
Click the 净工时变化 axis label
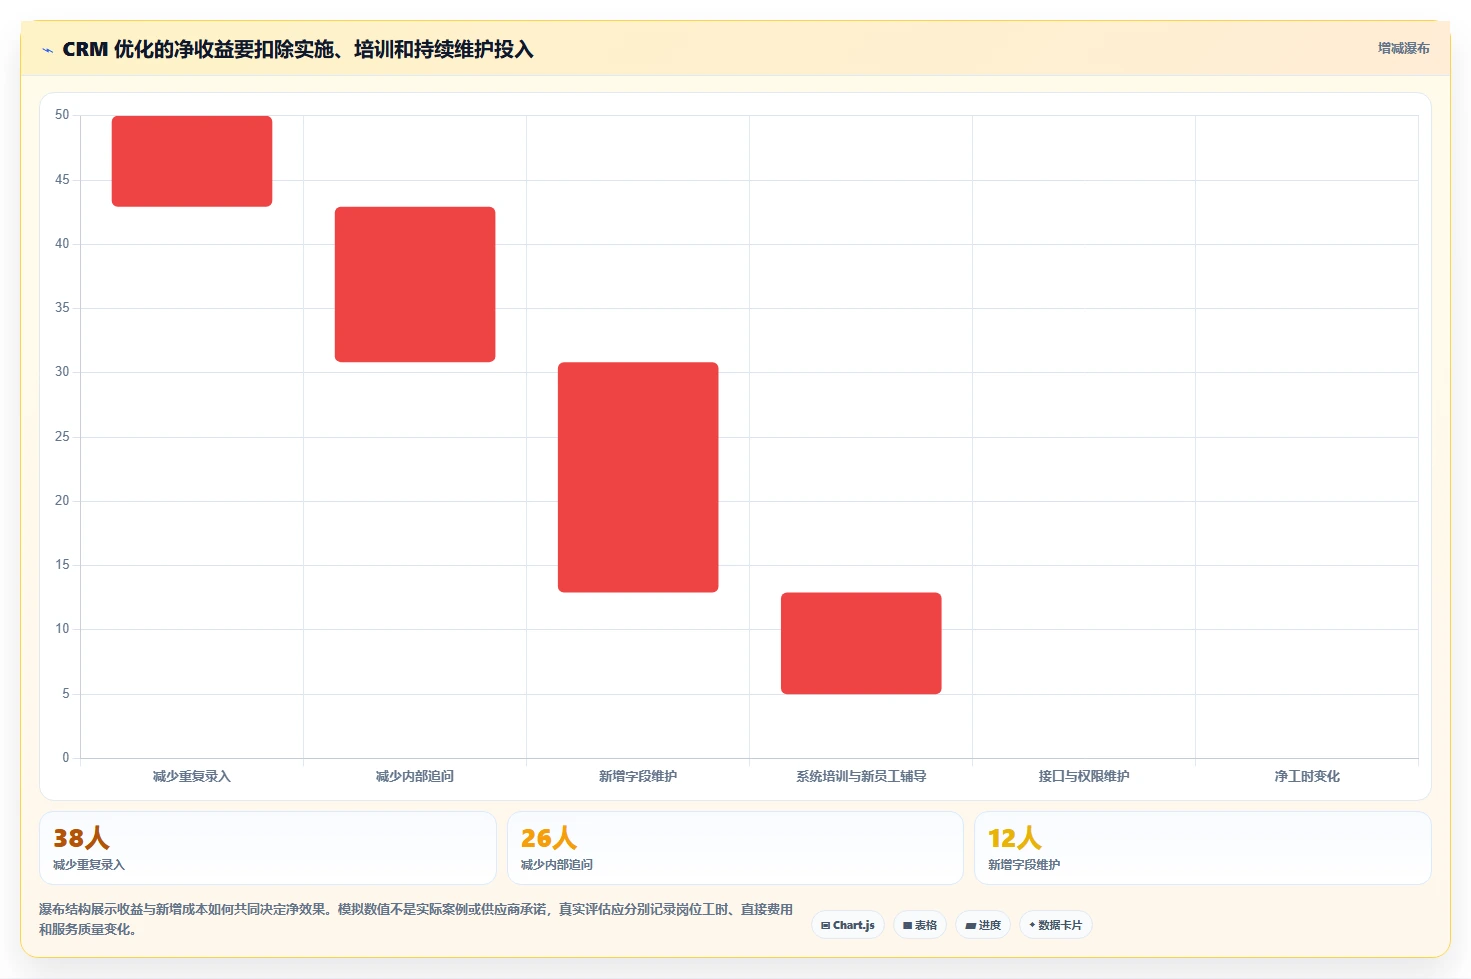(1307, 776)
